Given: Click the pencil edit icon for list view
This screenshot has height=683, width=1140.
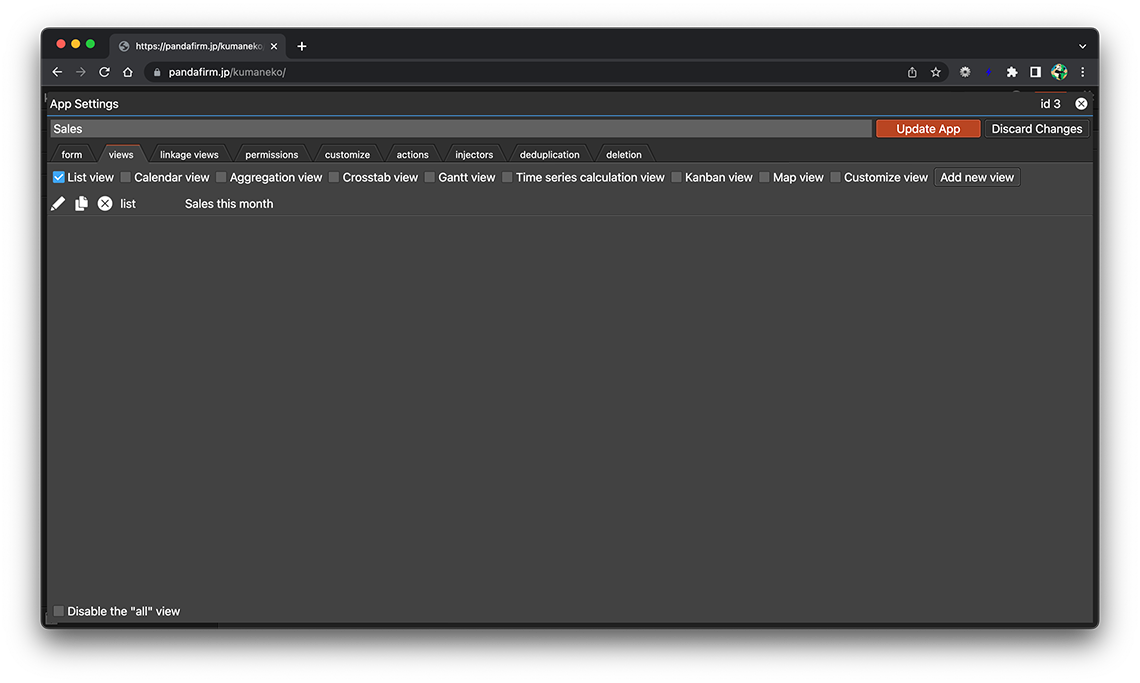Looking at the screenshot, I should pos(58,204).
